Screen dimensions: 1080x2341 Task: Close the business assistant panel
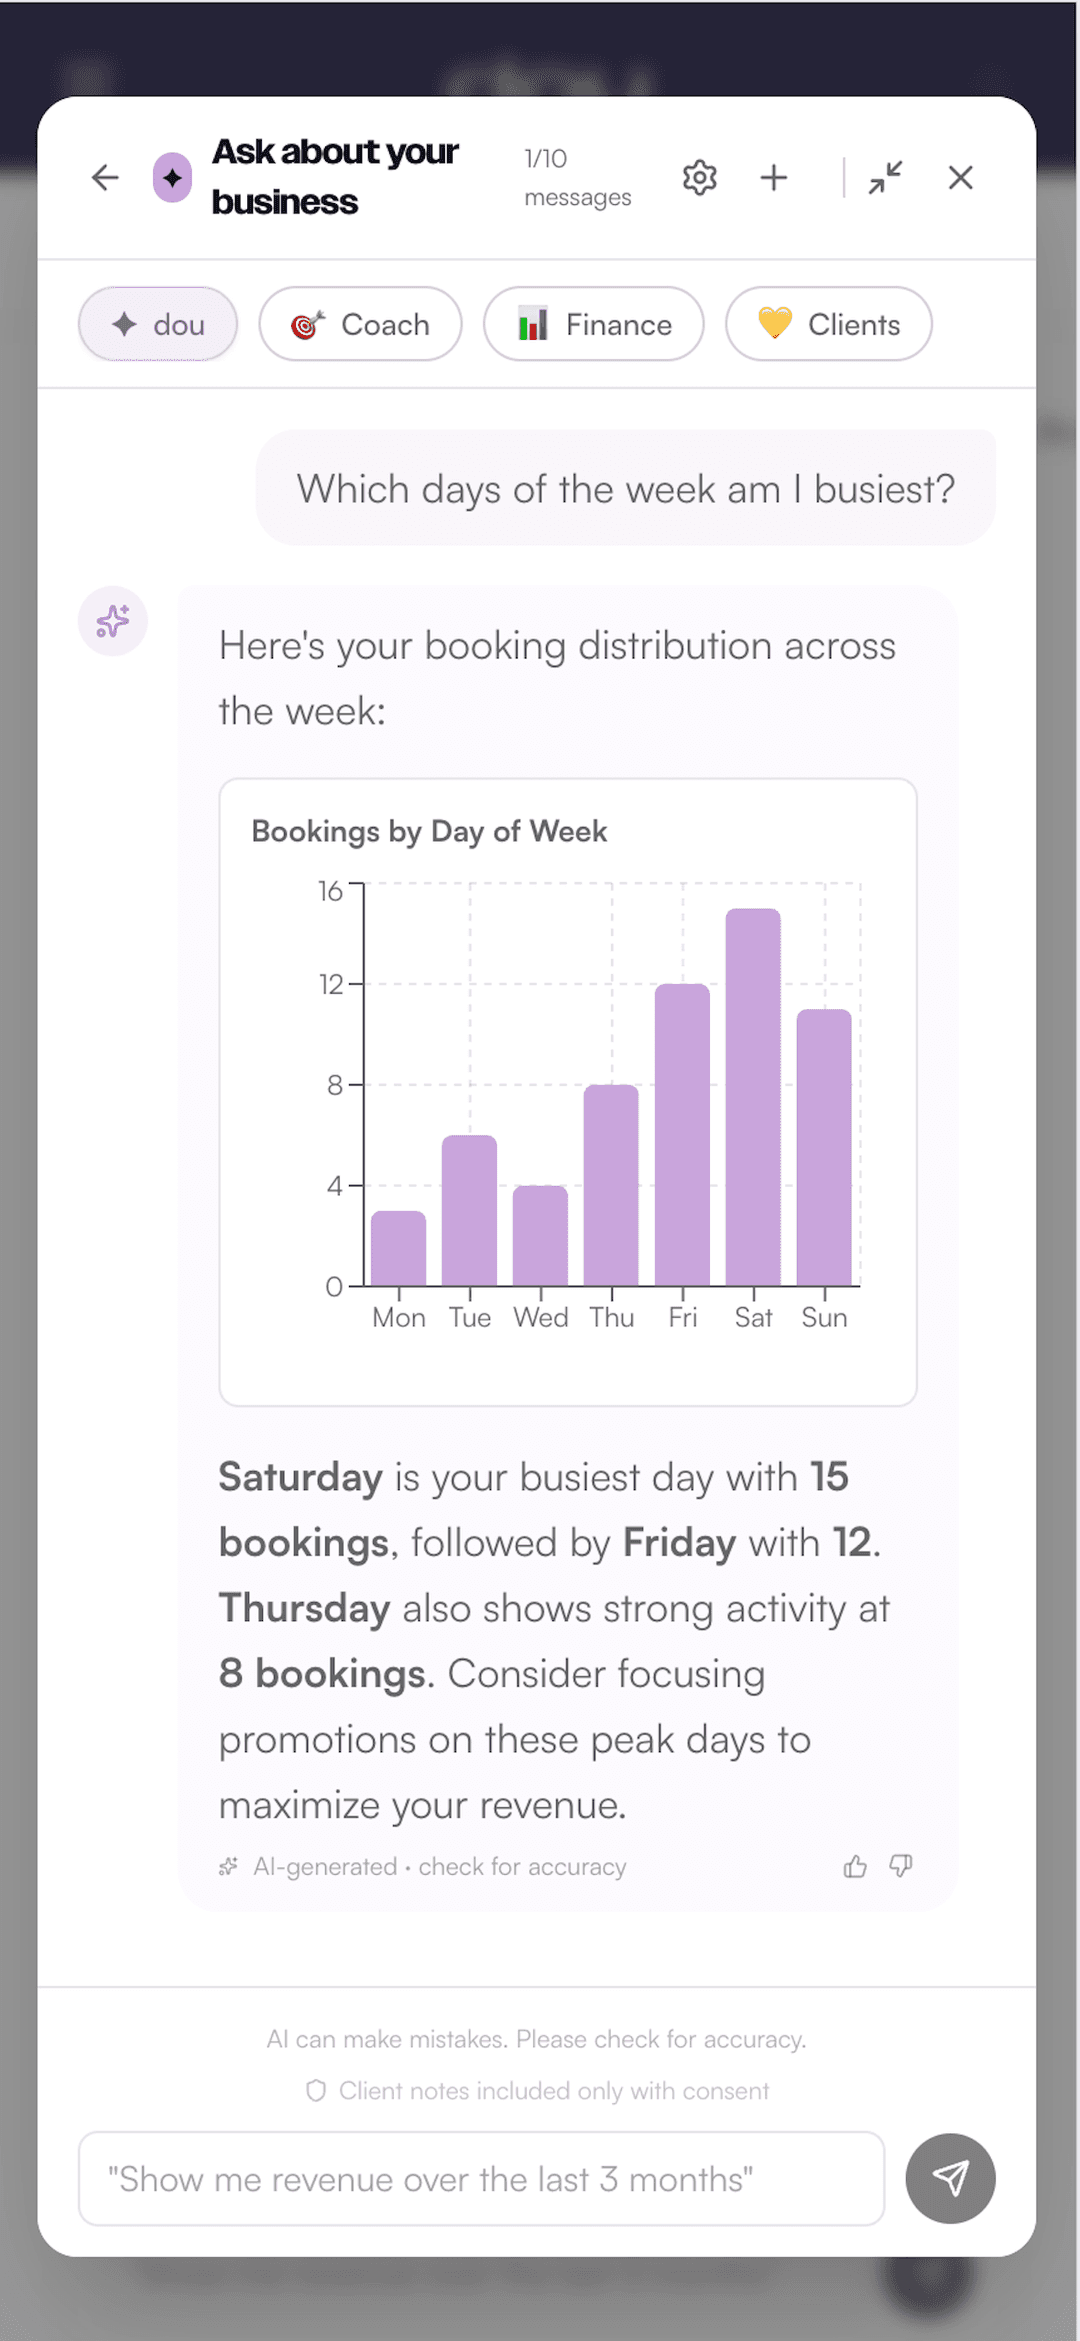961,178
